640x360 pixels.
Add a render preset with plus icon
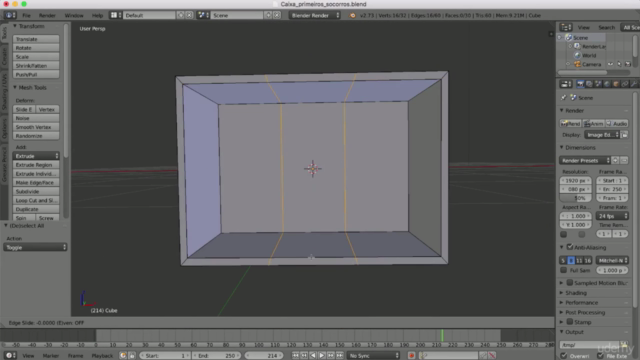pyautogui.click(x=615, y=160)
